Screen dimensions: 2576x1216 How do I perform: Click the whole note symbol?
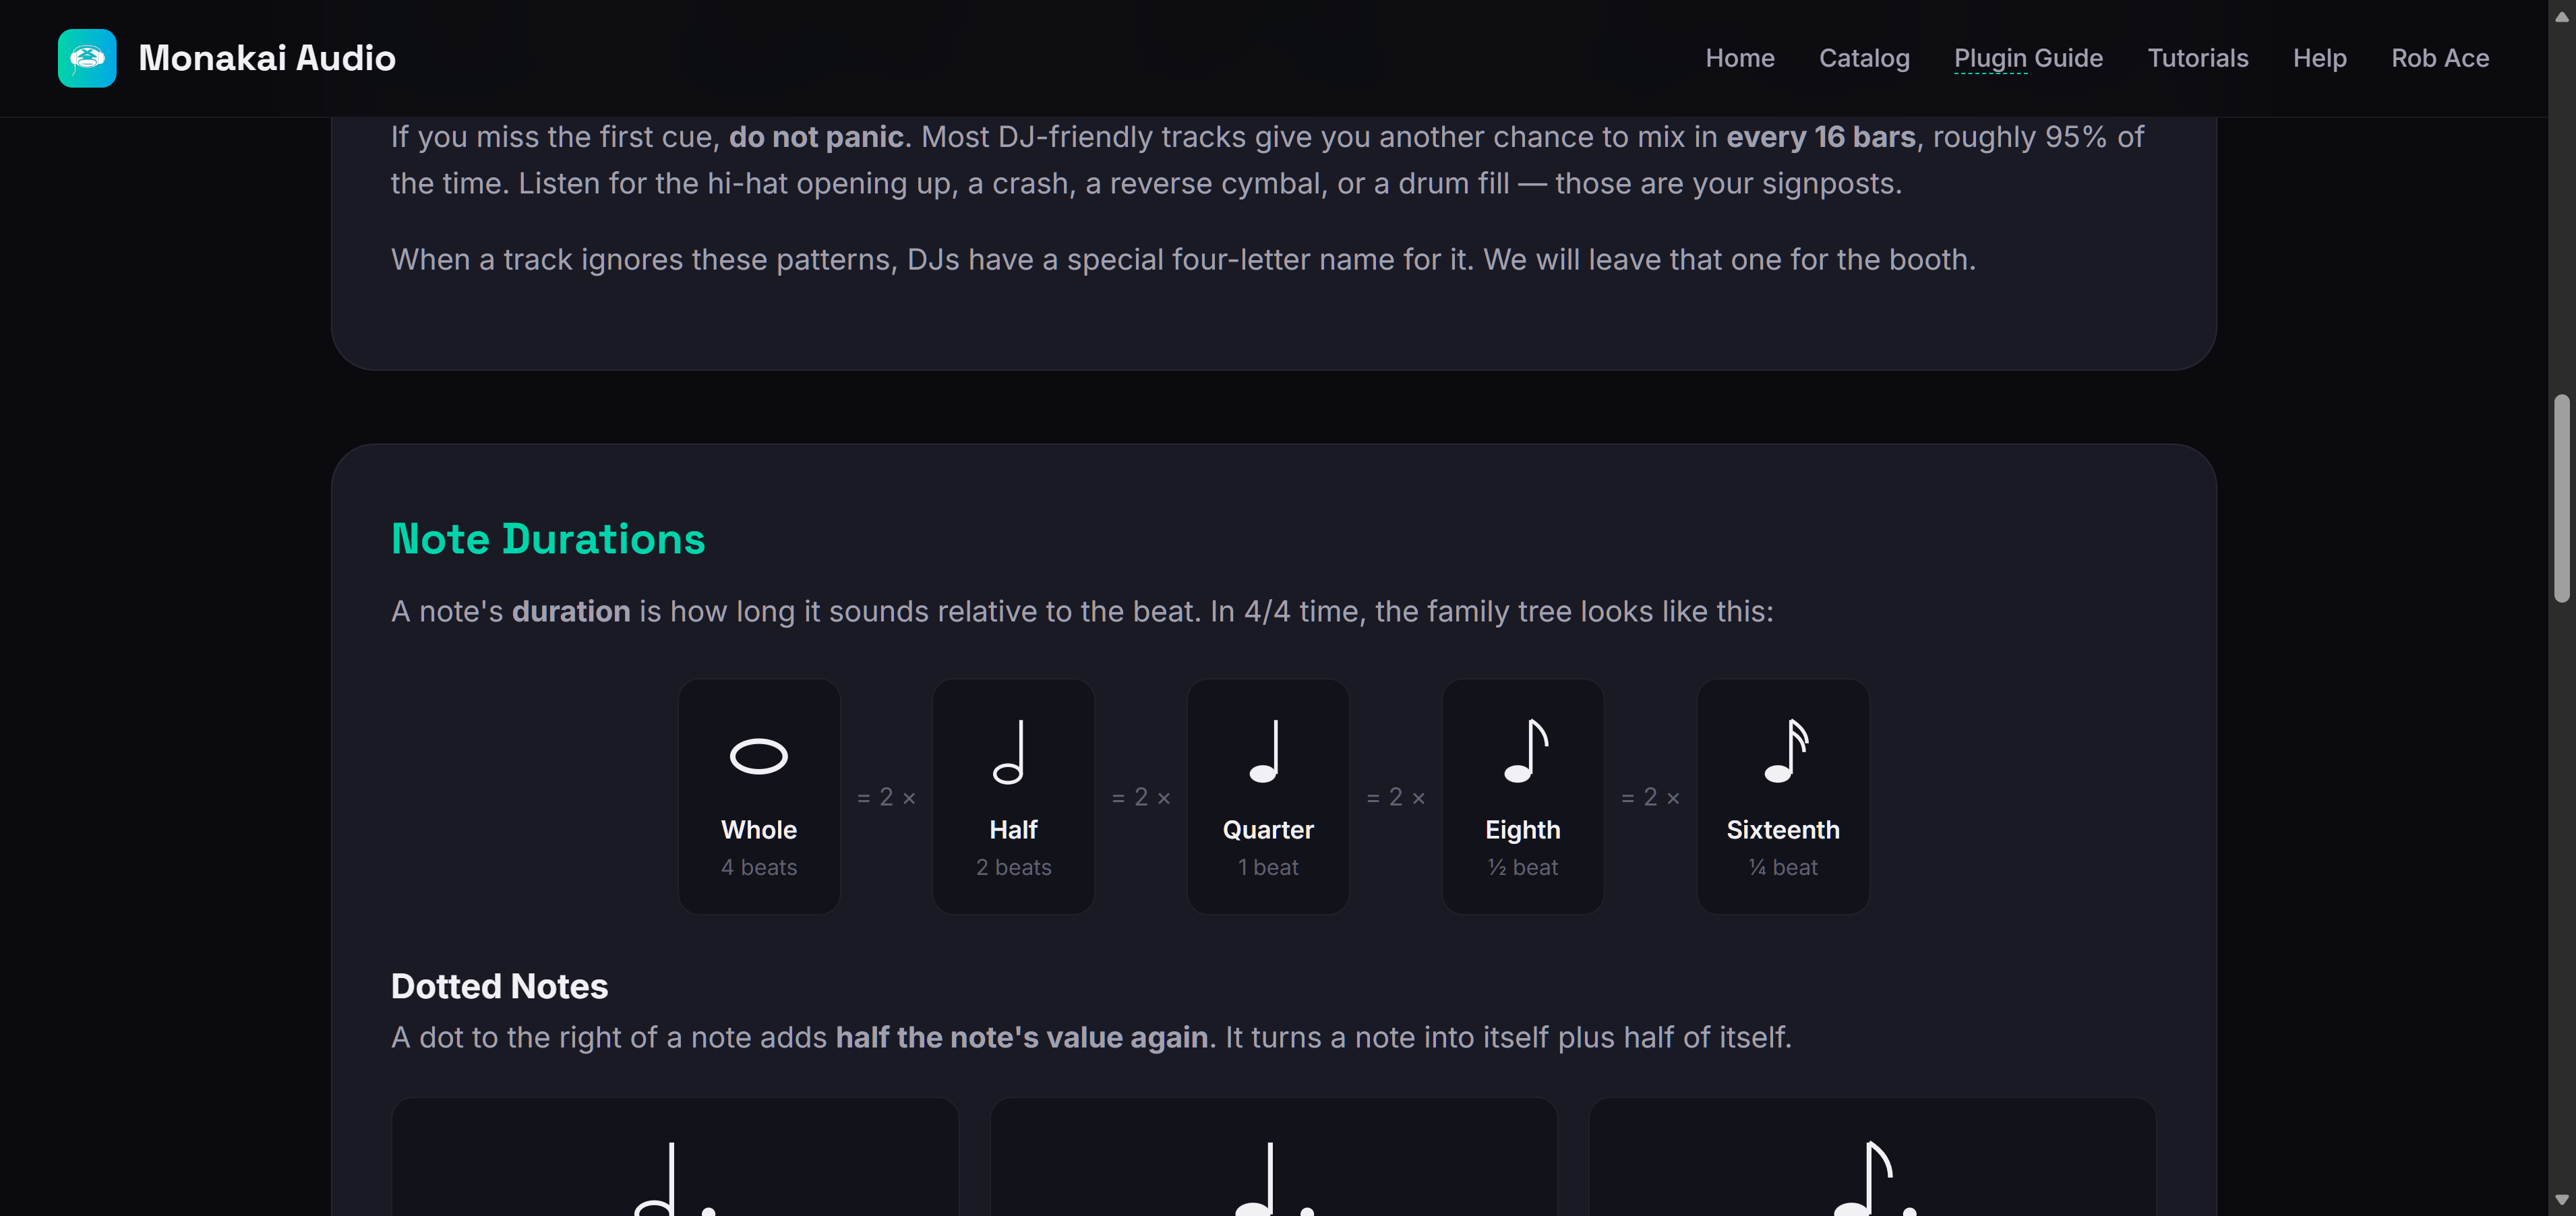pyautogui.click(x=759, y=756)
